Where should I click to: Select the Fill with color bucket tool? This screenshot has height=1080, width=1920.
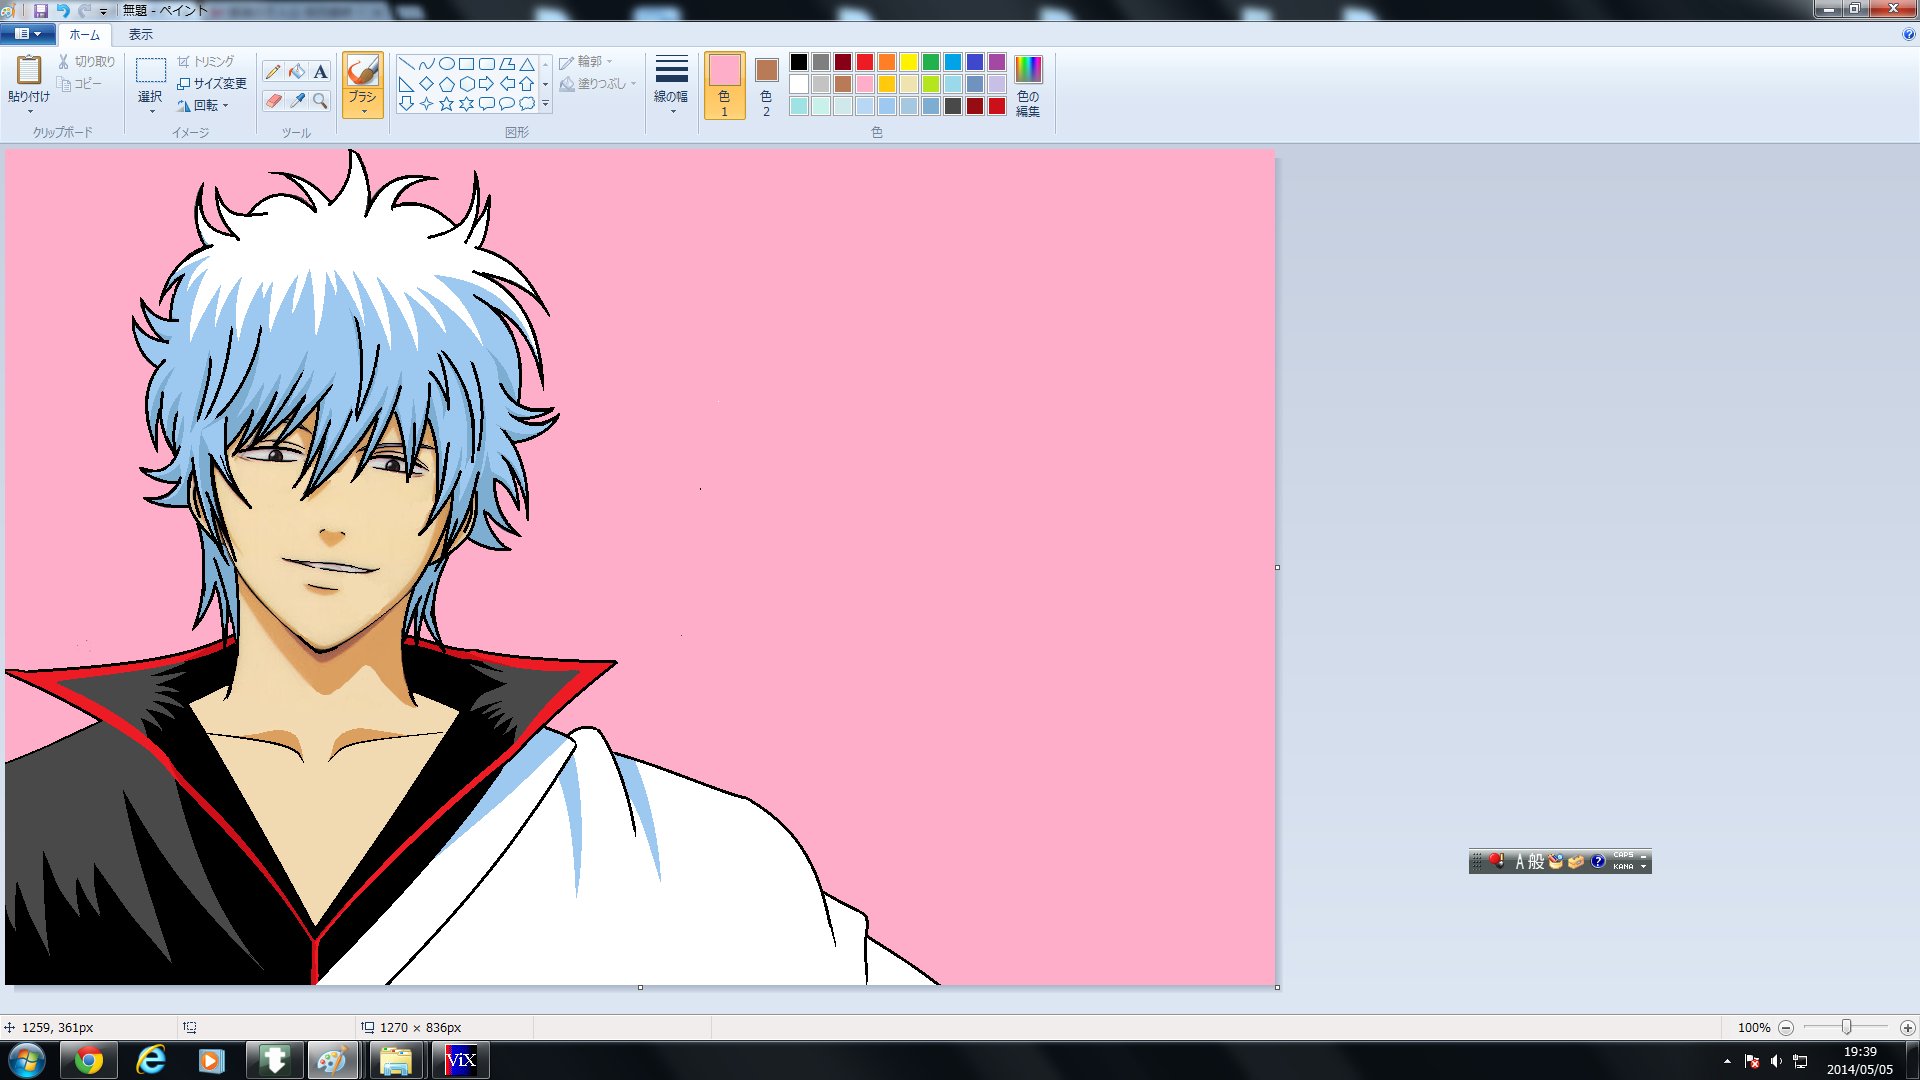(x=297, y=71)
